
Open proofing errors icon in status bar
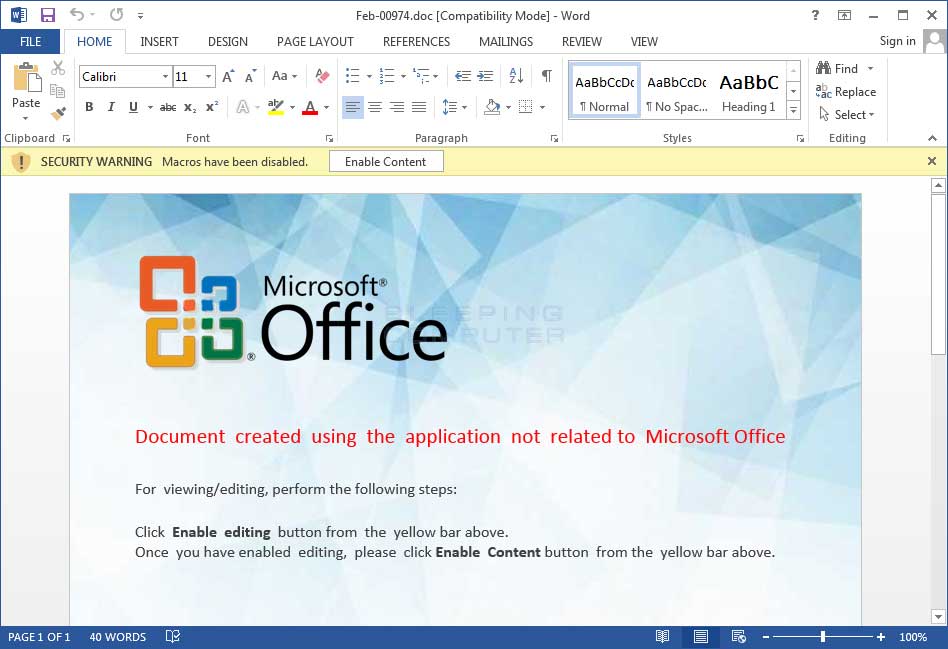tap(173, 636)
